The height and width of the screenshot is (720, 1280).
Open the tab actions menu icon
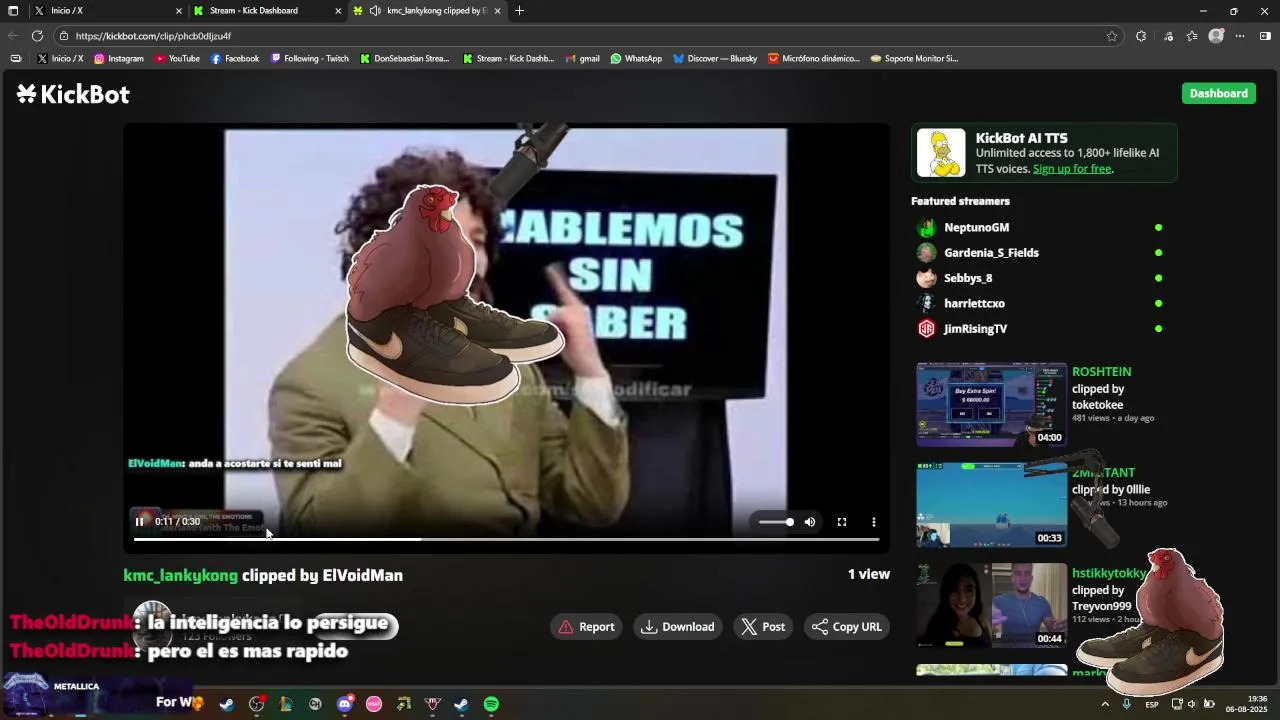click(13, 11)
